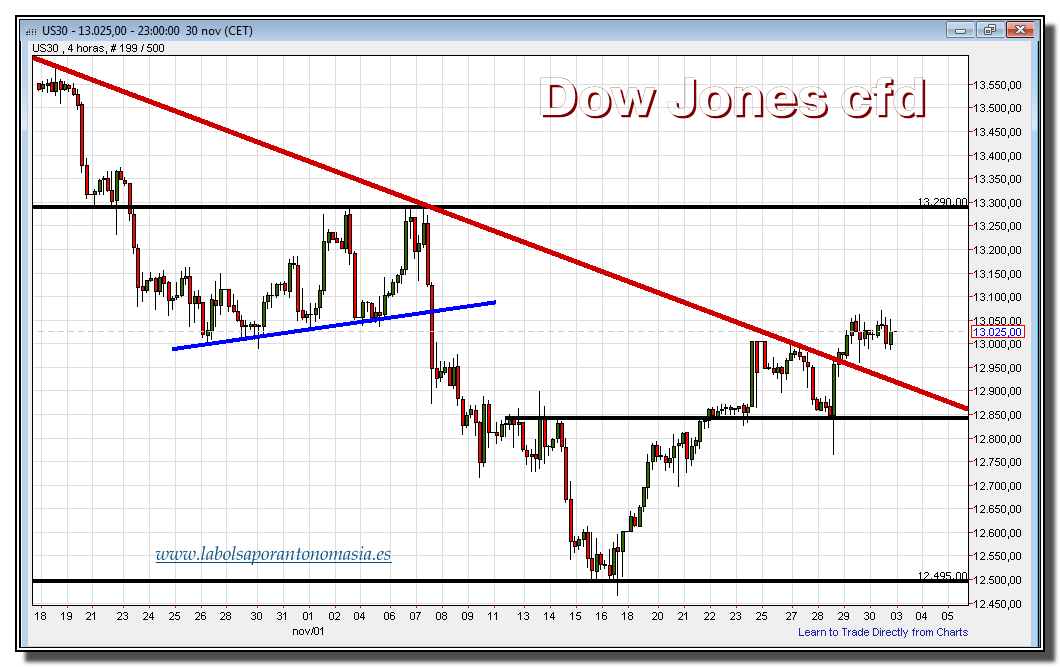Open the www.labolsaporantonomasia.es link

[273, 554]
